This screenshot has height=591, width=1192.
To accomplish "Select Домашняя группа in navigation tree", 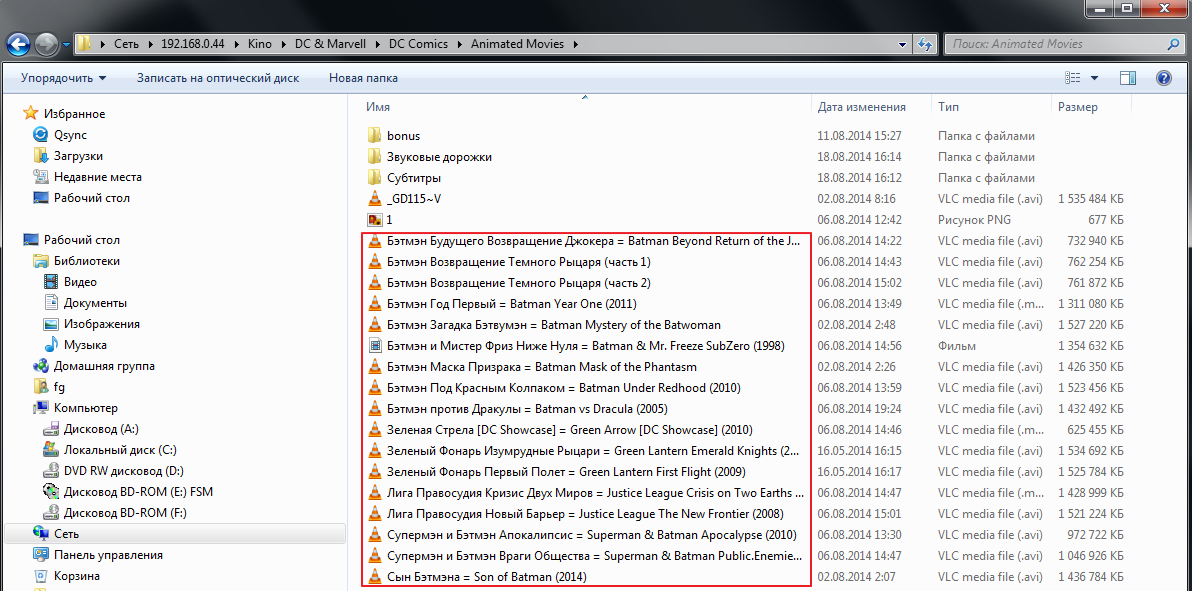I will (104, 366).
